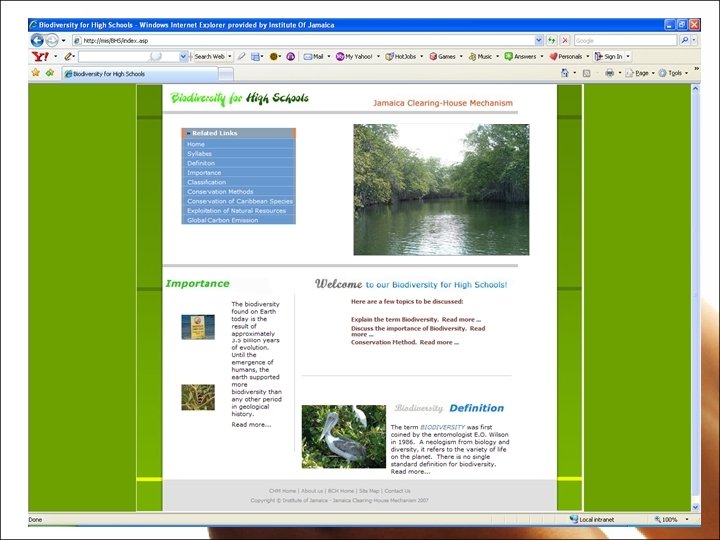Click the Site Map footer link
Viewport: 720px width, 540px height.
(369, 491)
